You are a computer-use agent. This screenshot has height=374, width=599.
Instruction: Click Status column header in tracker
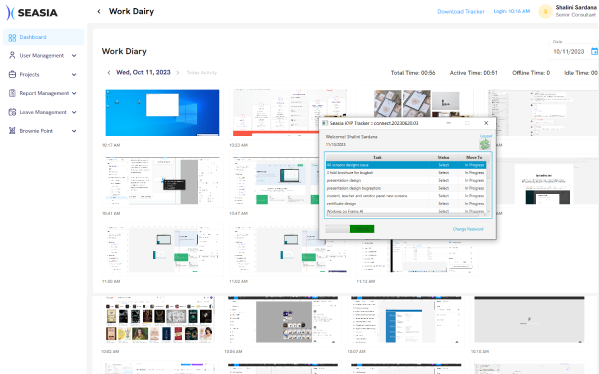pyautogui.click(x=443, y=157)
